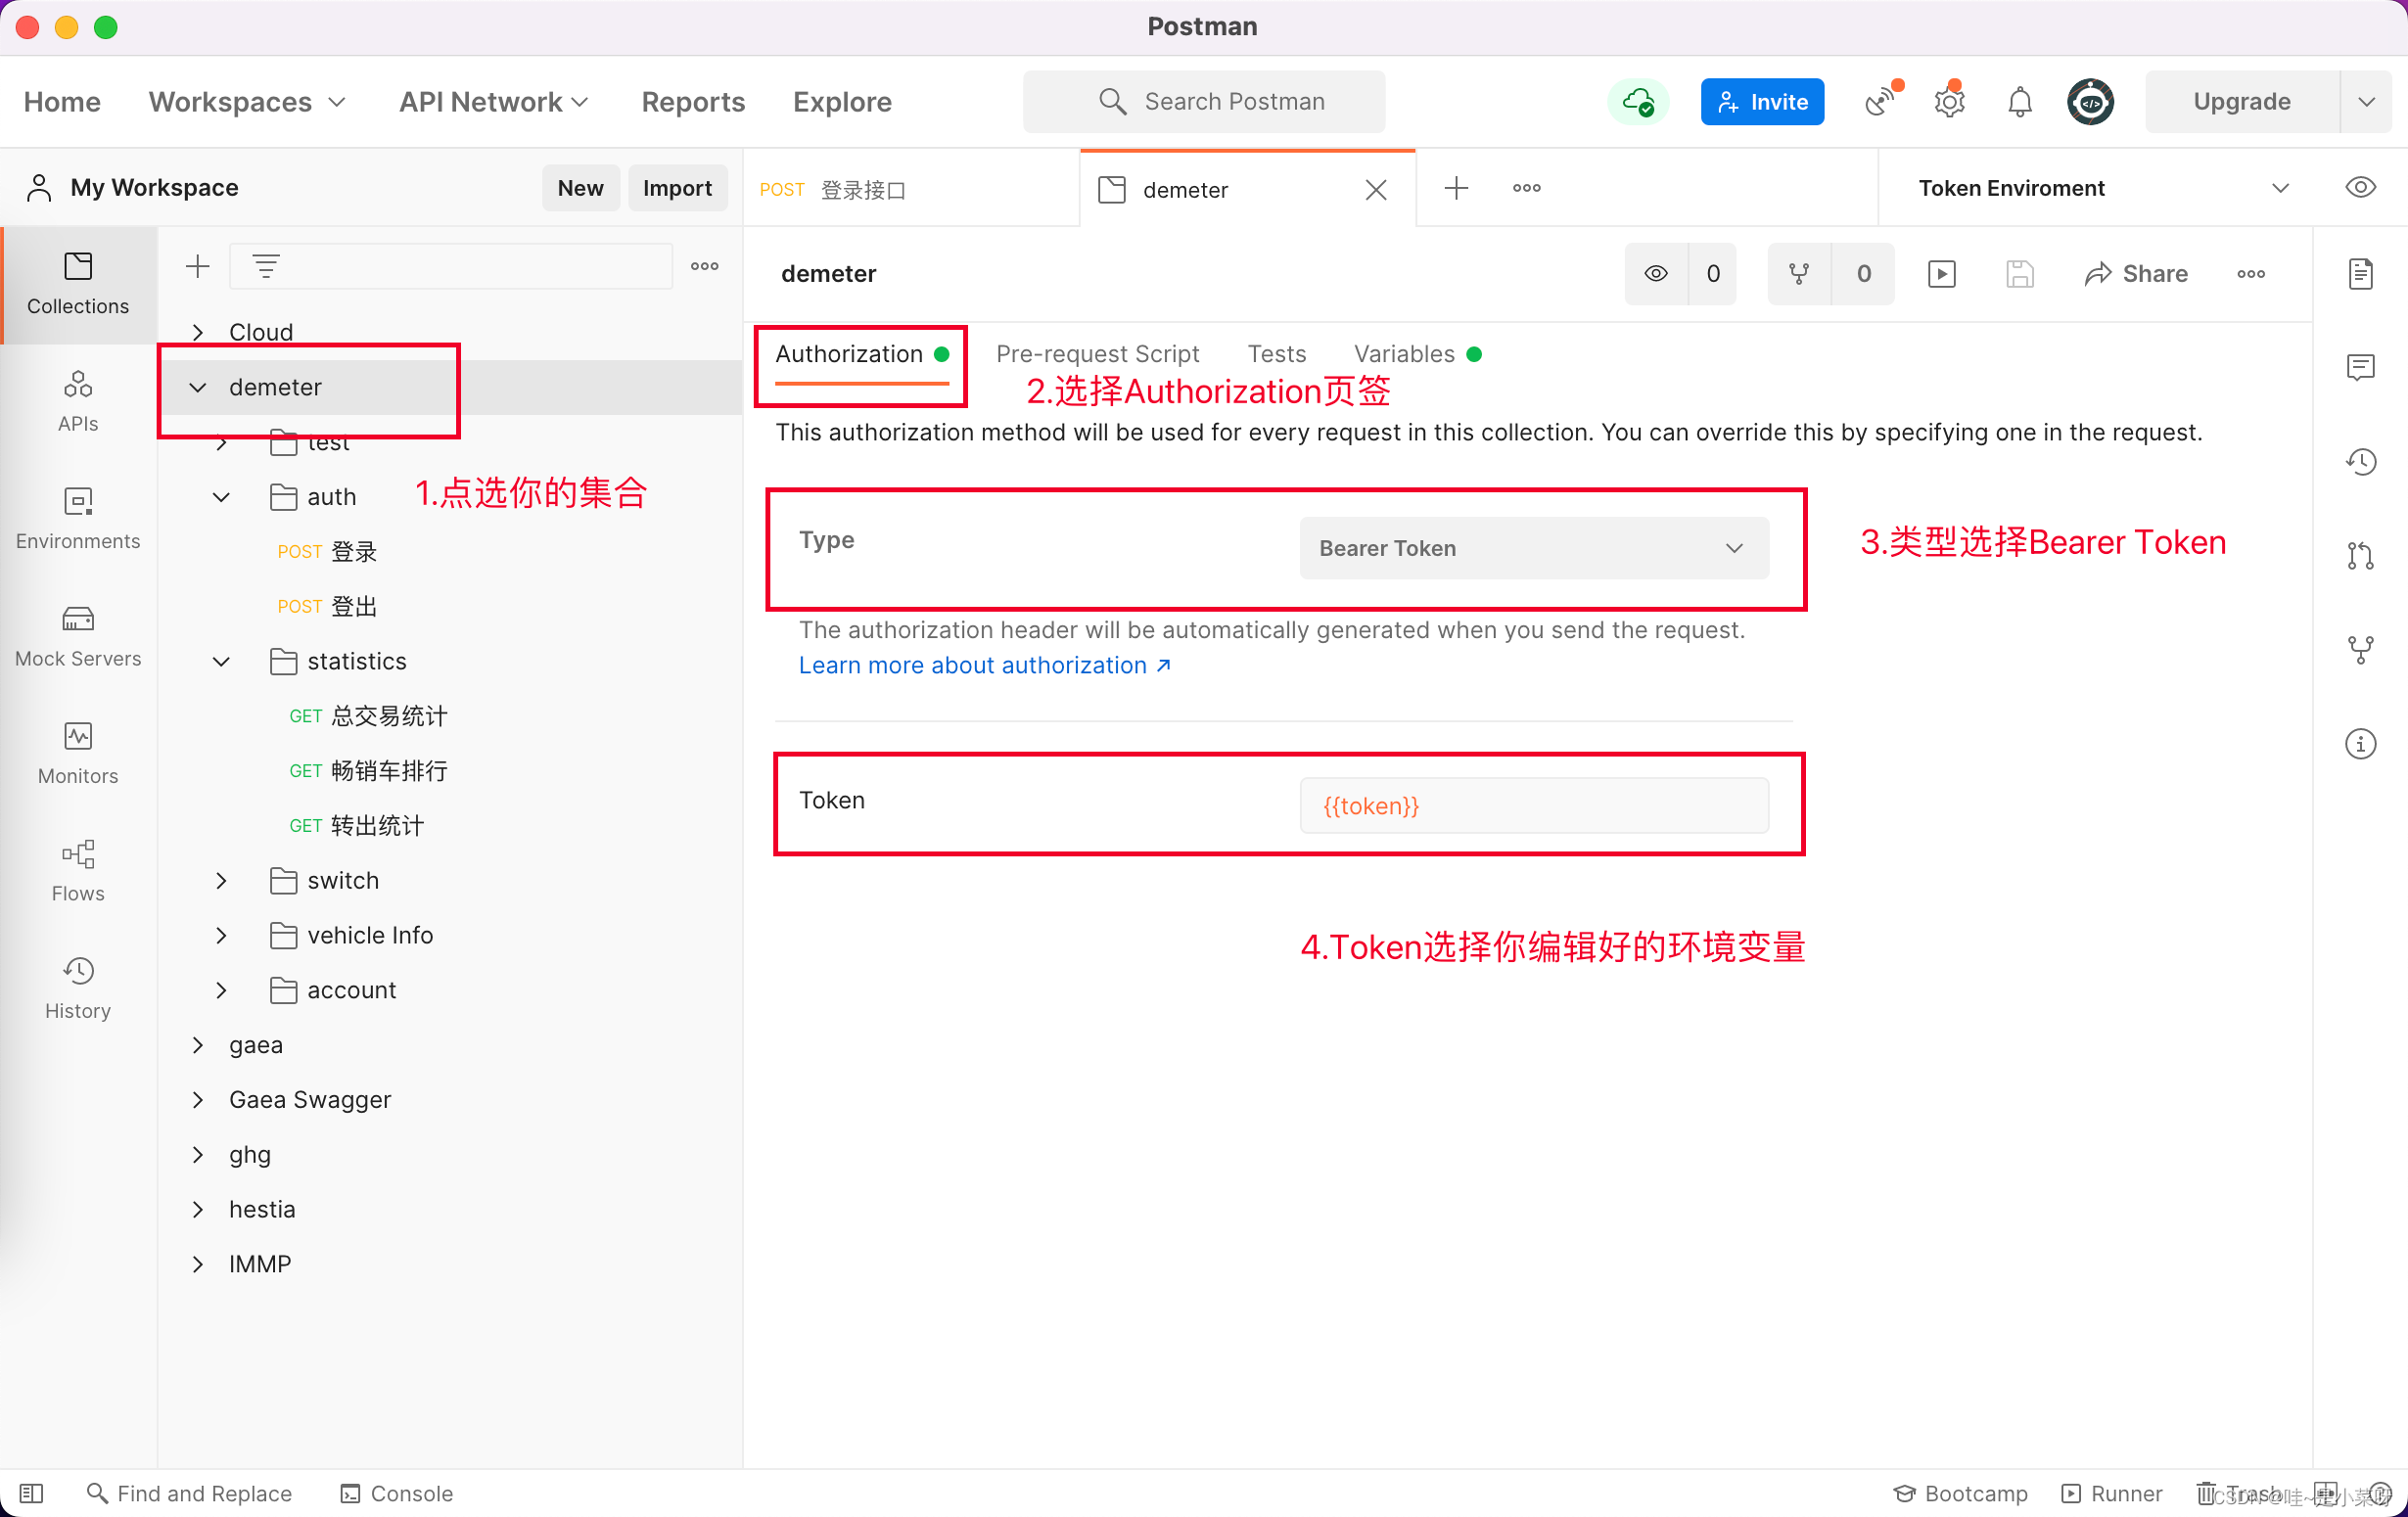Save the demeter collection using the save icon

click(x=2020, y=273)
